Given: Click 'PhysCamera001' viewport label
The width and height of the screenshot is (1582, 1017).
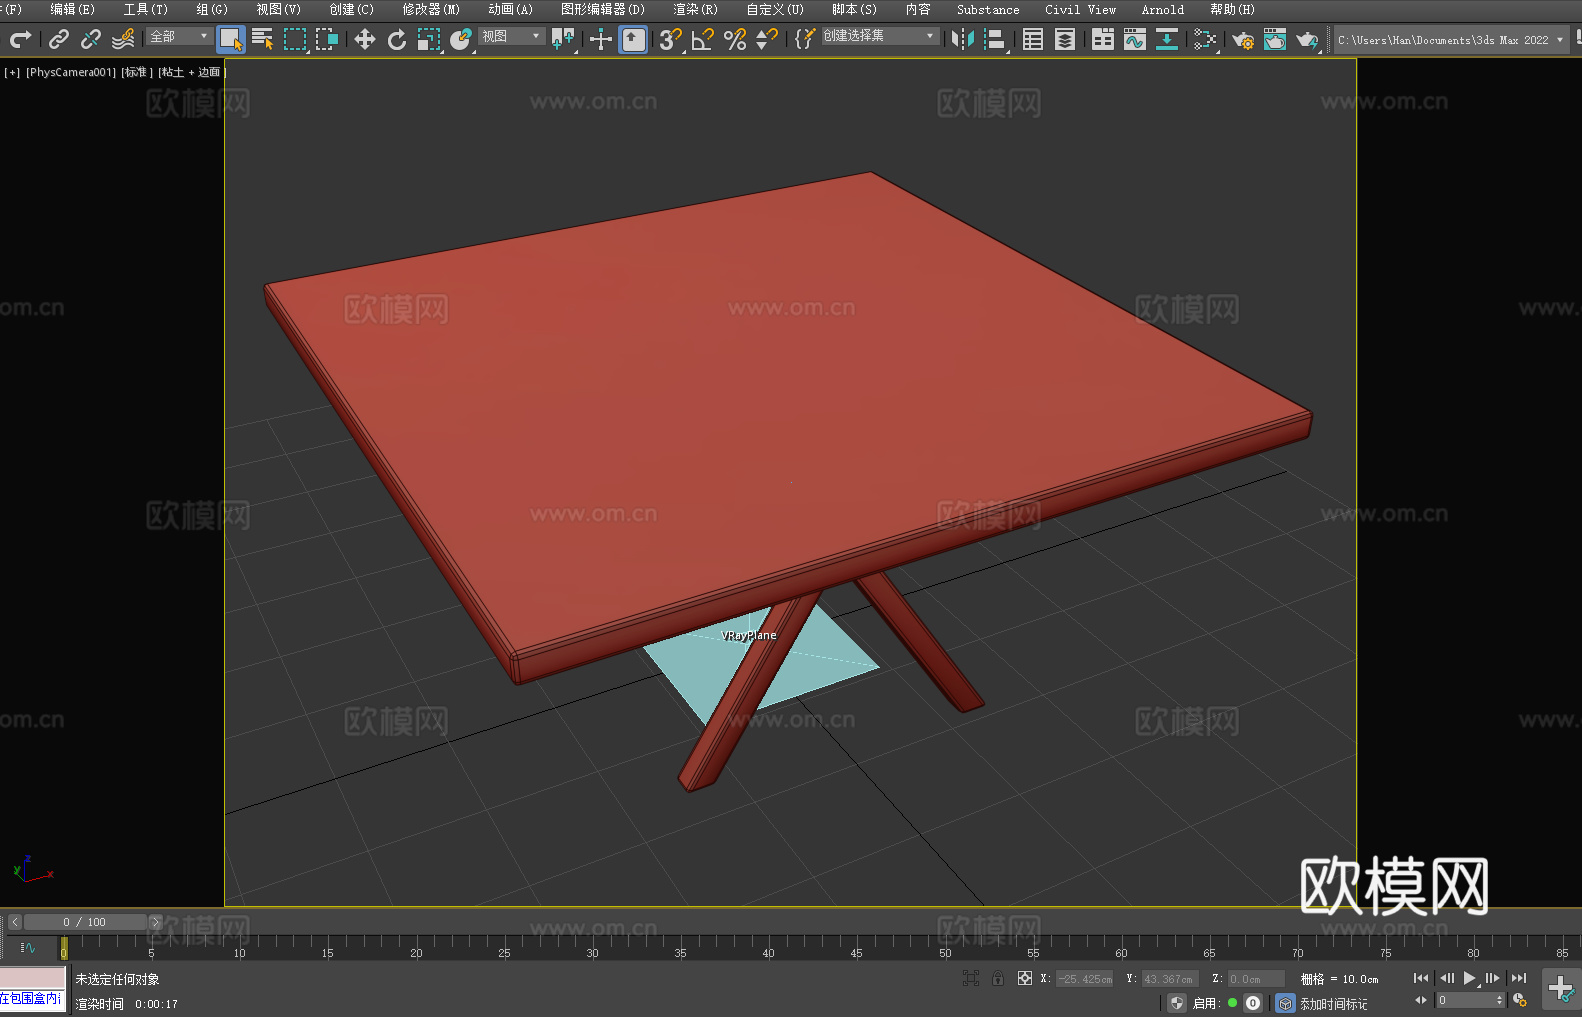Looking at the screenshot, I should (x=70, y=72).
